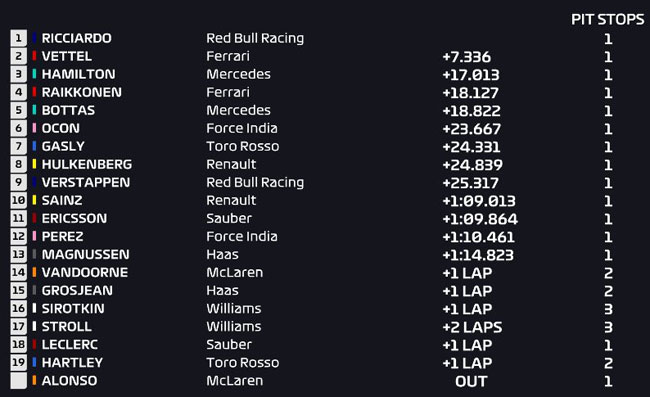Click the blank position box beside Alonso

click(x=18, y=381)
